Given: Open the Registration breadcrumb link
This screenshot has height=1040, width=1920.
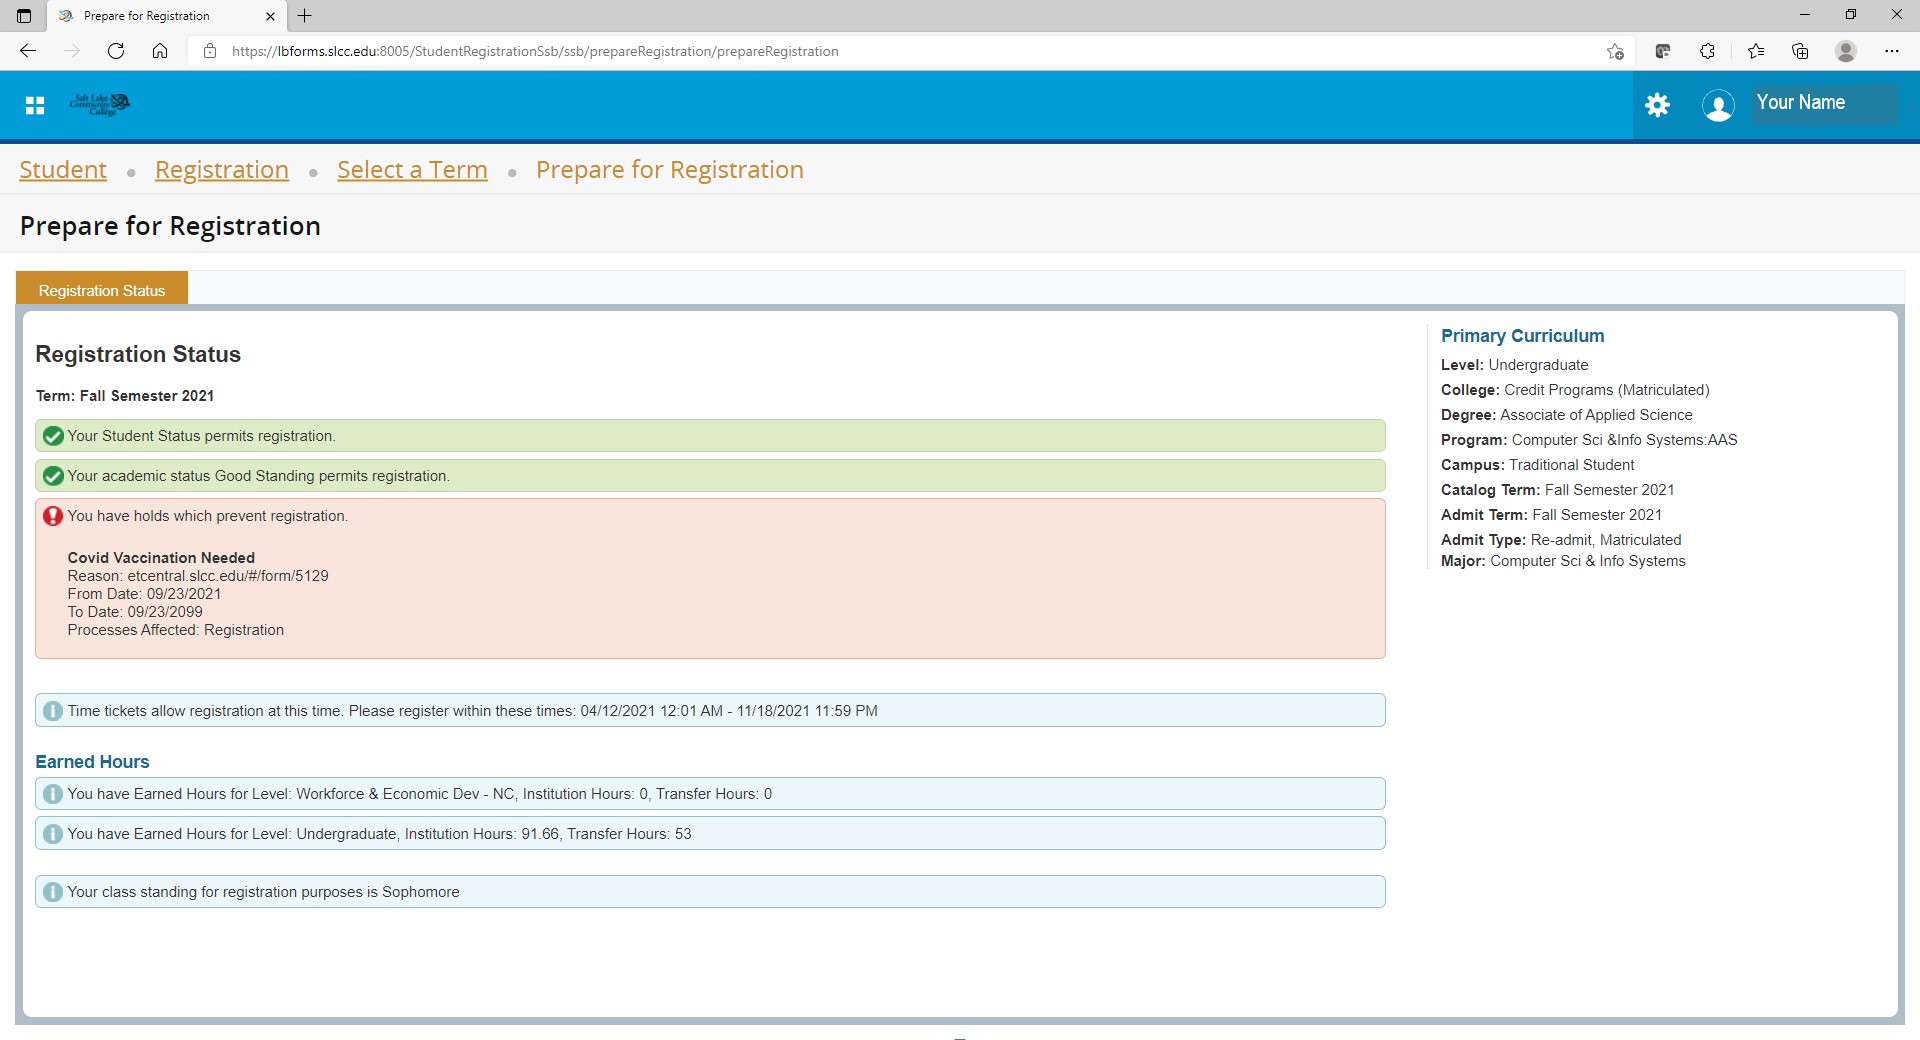Looking at the screenshot, I should click(x=222, y=170).
